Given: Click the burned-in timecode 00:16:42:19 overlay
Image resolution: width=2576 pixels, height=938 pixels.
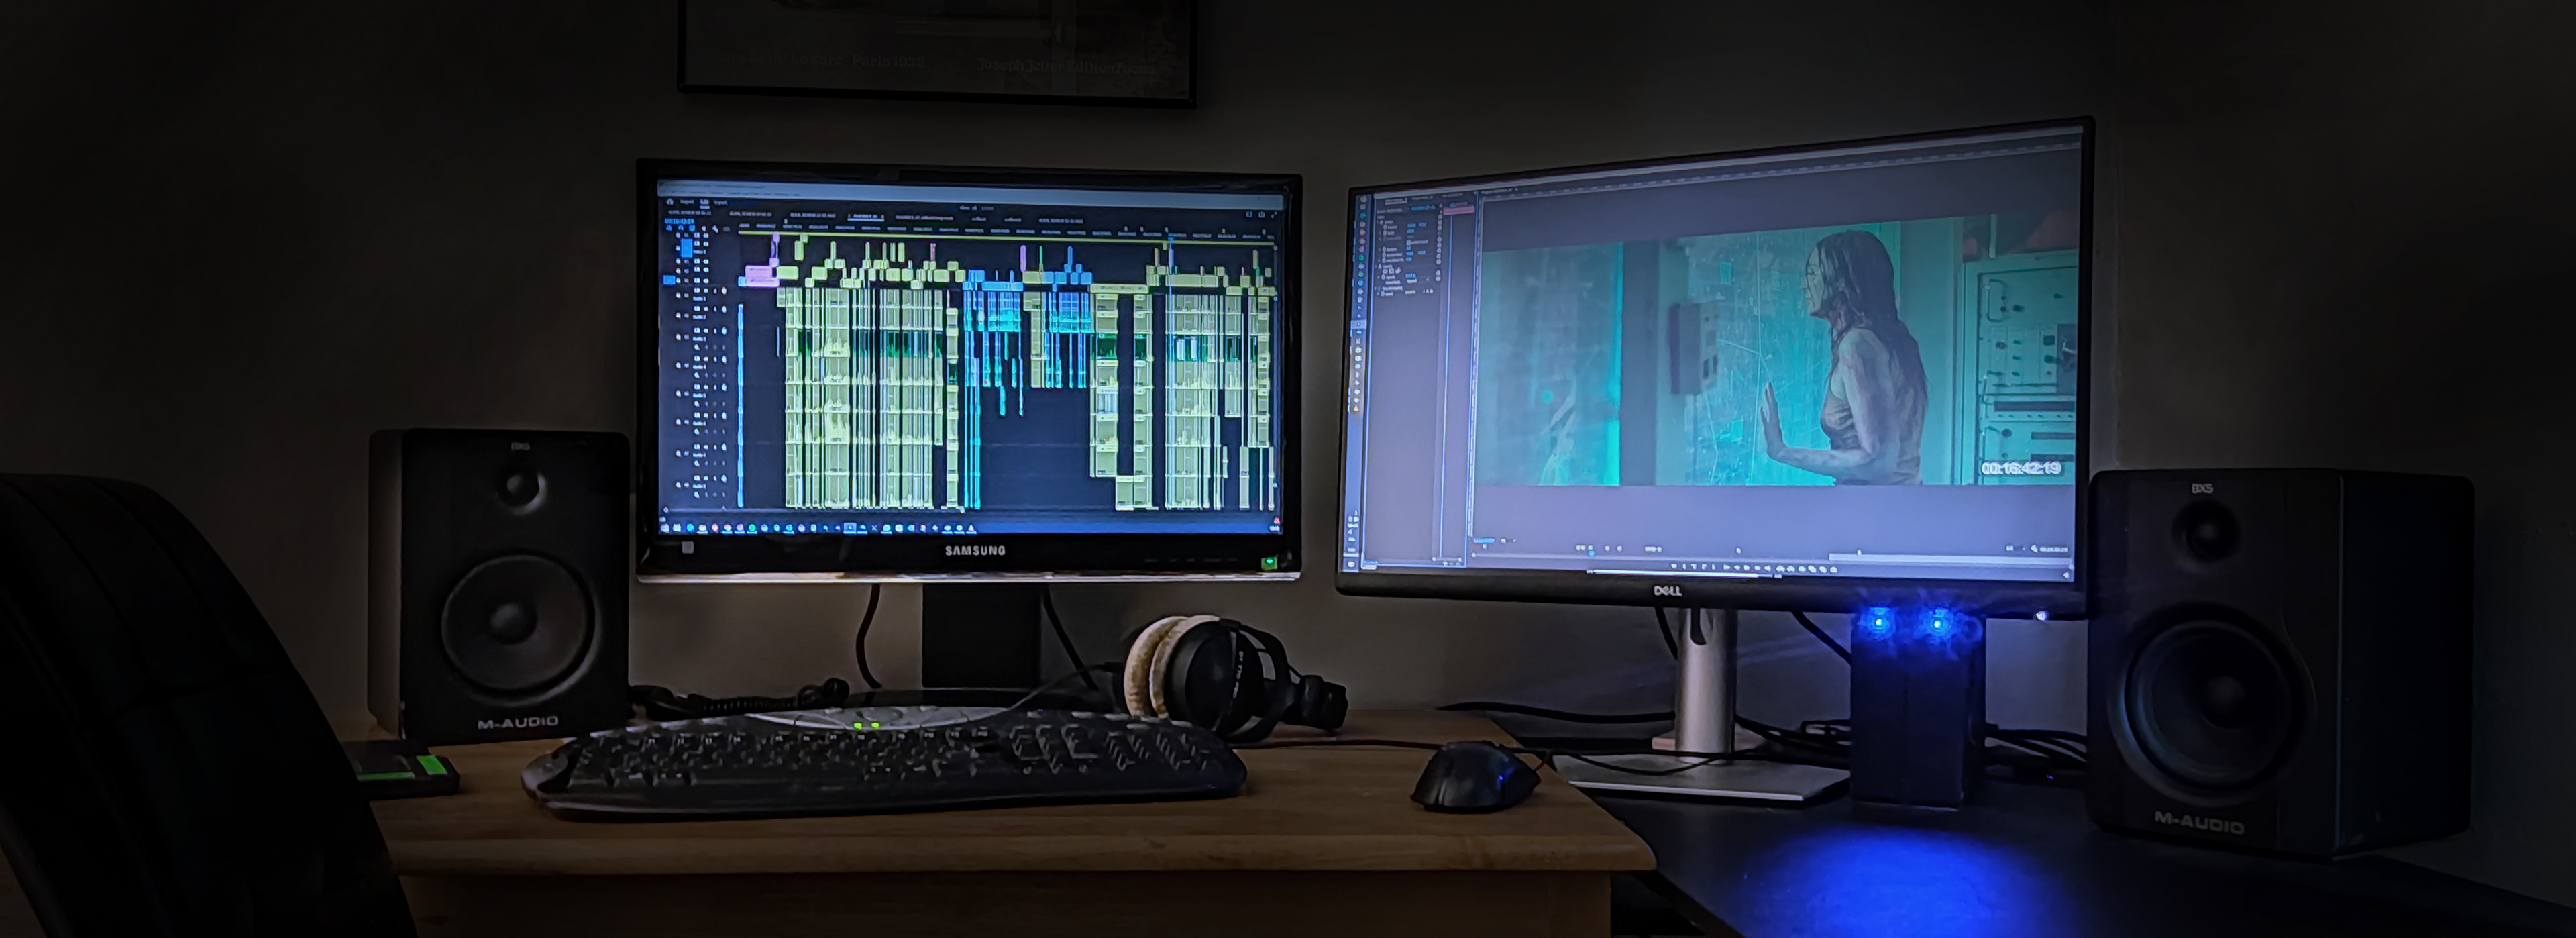Looking at the screenshot, I should tap(2021, 468).
